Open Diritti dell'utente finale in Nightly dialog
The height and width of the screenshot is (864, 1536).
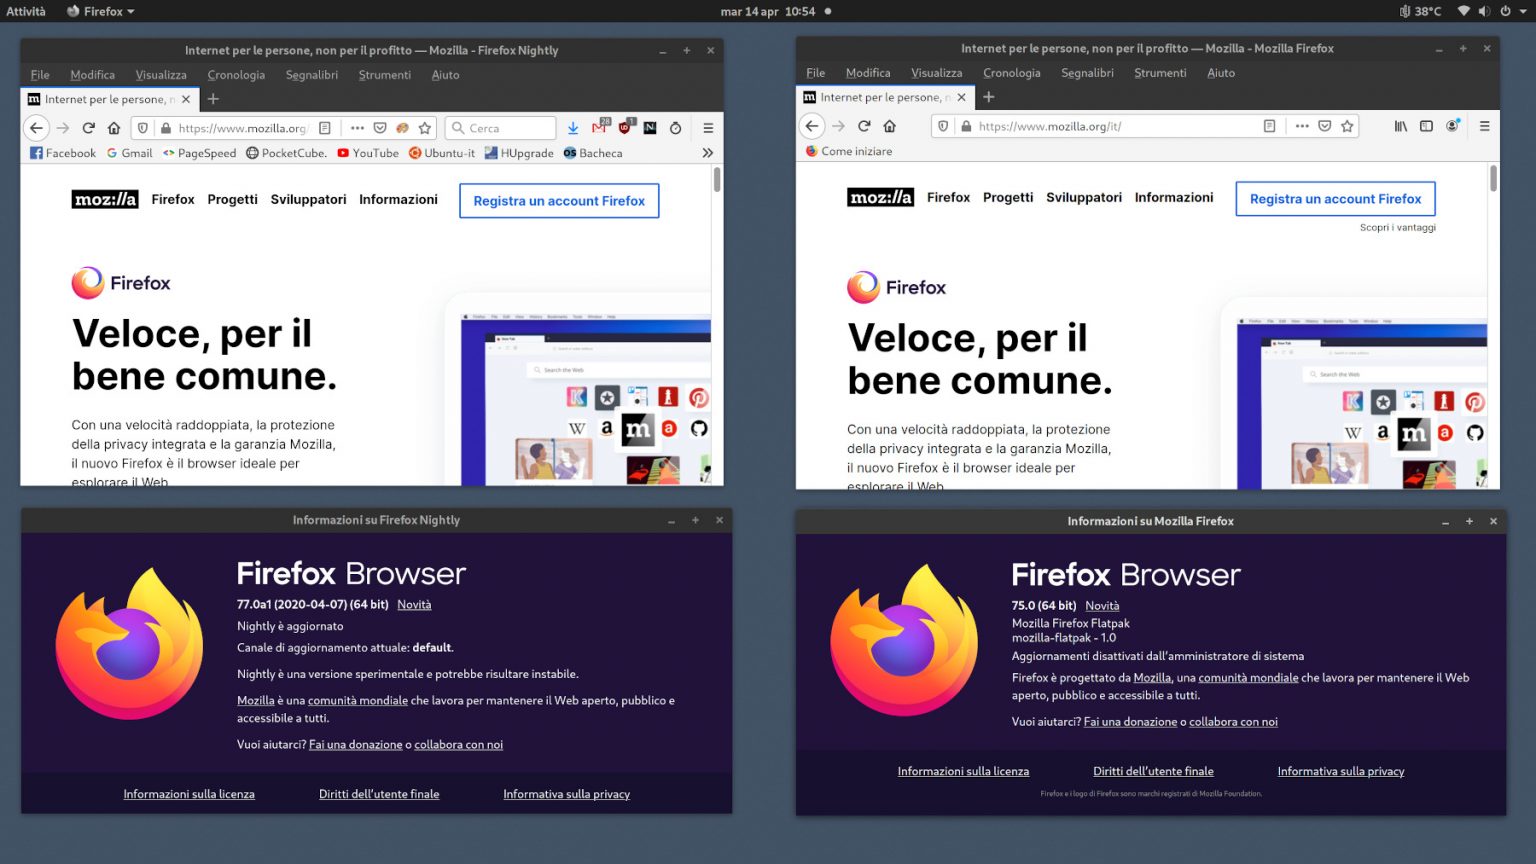click(x=379, y=795)
